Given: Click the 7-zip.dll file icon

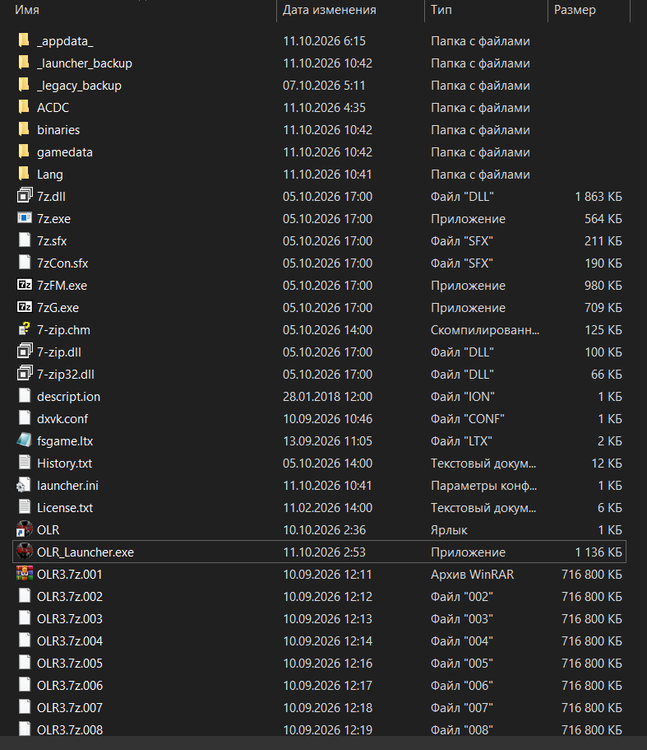Looking at the screenshot, I should click(x=24, y=352).
